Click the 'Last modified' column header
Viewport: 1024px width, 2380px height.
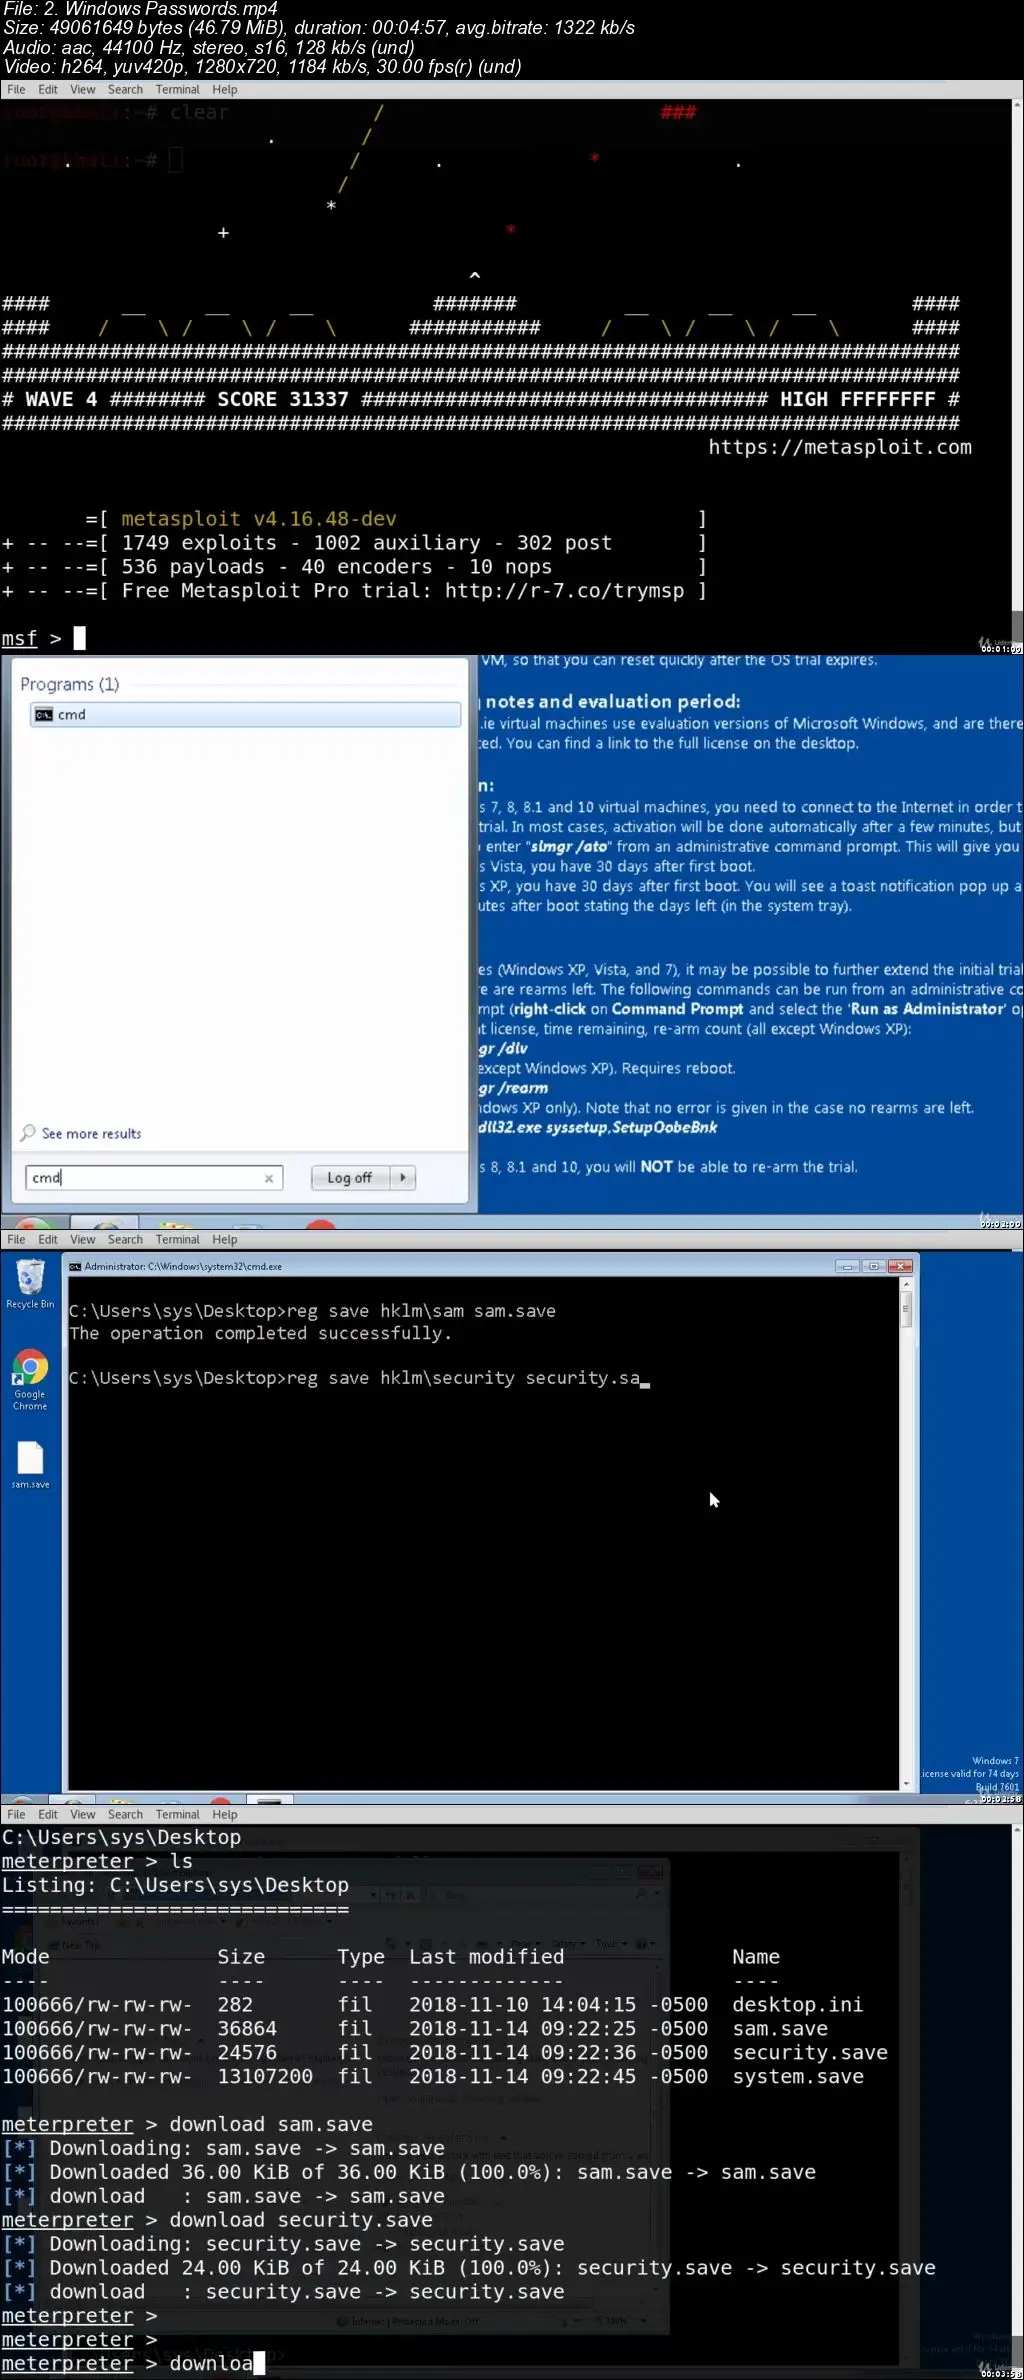click(x=486, y=1956)
